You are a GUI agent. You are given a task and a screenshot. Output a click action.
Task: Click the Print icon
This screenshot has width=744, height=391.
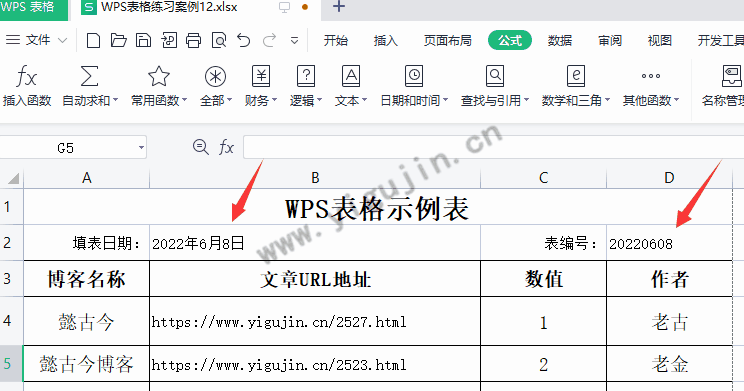click(x=194, y=41)
